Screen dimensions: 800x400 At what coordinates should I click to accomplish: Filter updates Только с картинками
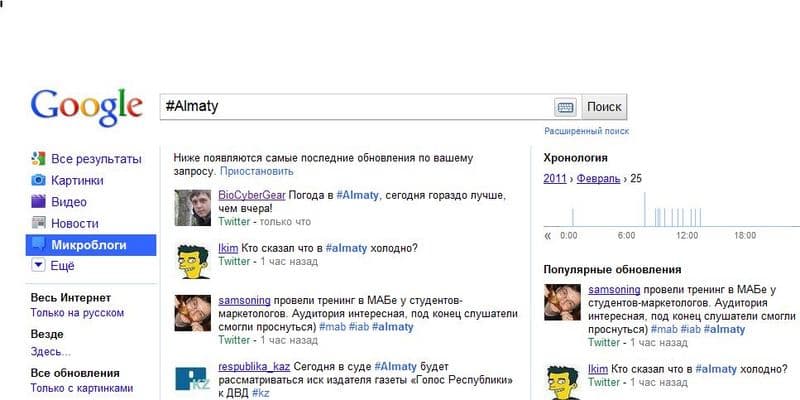(82, 388)
